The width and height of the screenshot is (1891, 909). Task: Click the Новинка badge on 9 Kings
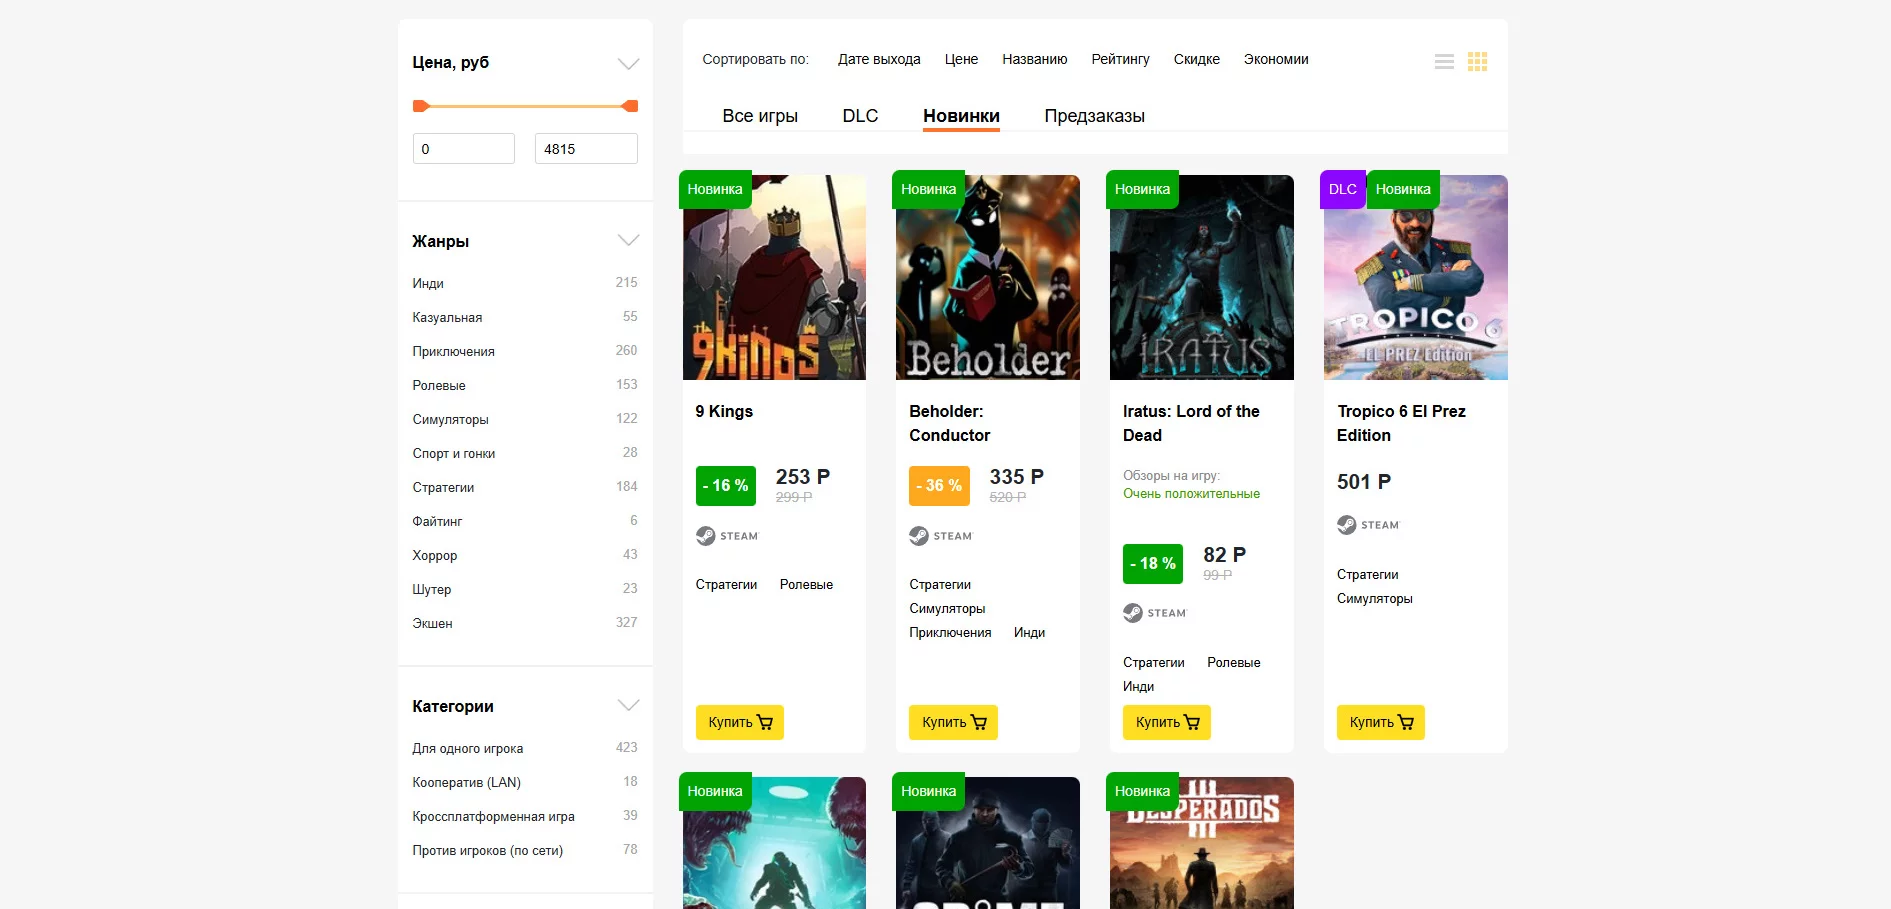pos(715,189)
